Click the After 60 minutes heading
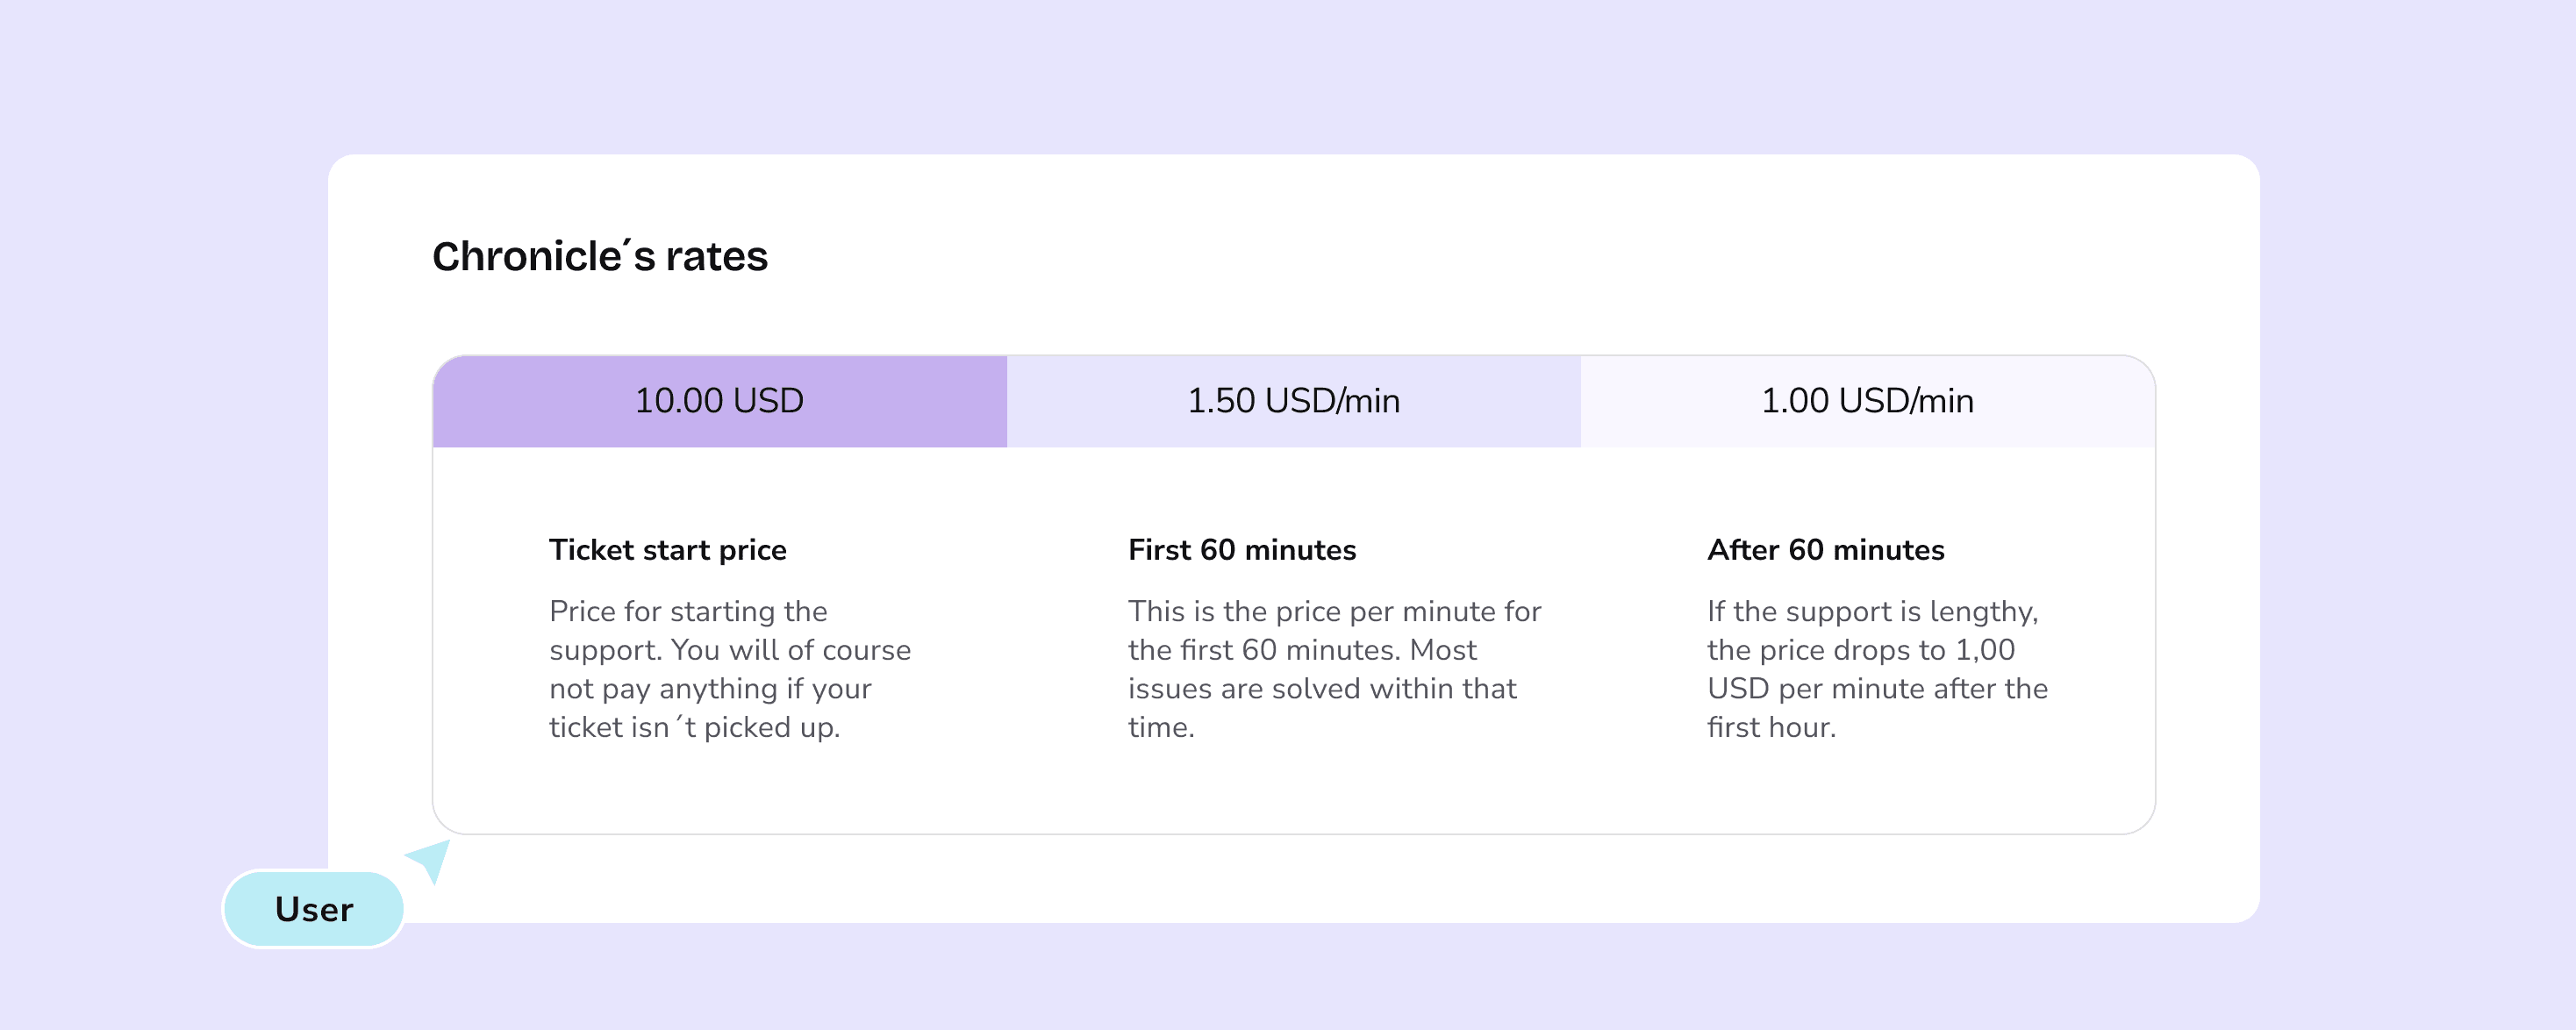The image size is (2576, 1030). coord(1826,550)
